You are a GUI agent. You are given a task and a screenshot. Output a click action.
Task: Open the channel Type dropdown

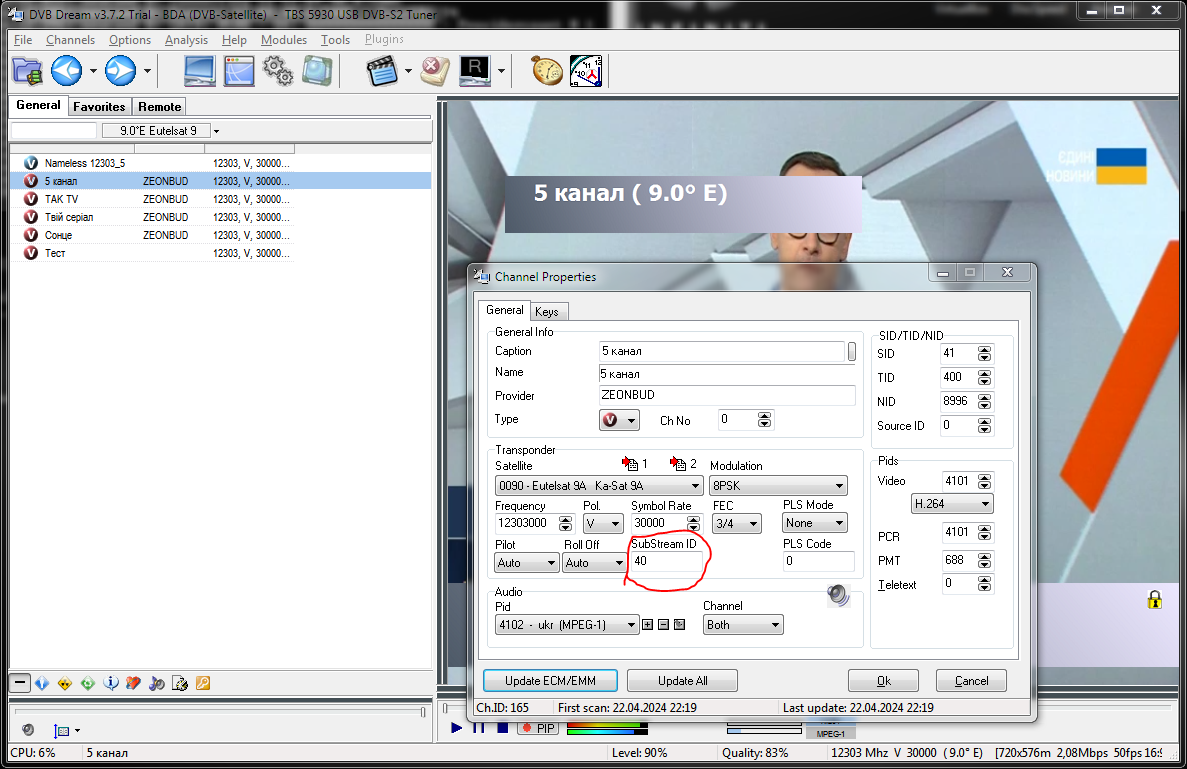pos(619,420)
